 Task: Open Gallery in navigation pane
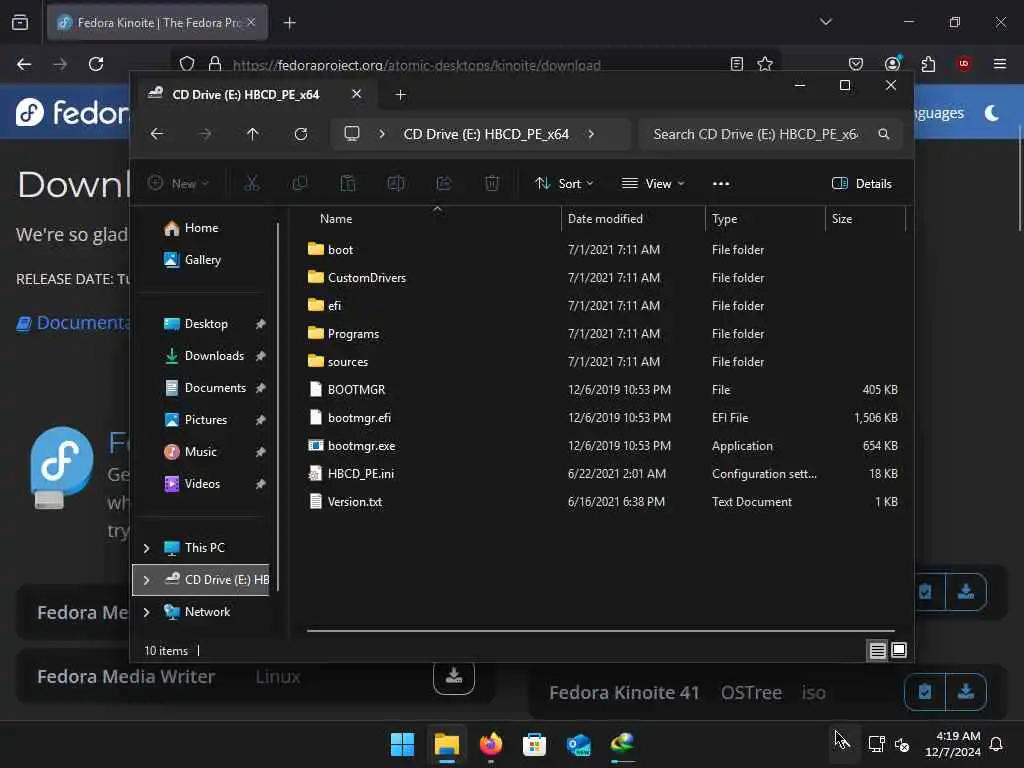click(x=200, y=260)
